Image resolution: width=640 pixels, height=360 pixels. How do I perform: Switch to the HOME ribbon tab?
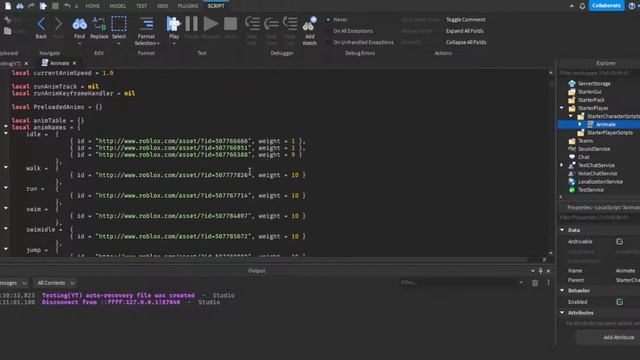click(x=93, y=6)
